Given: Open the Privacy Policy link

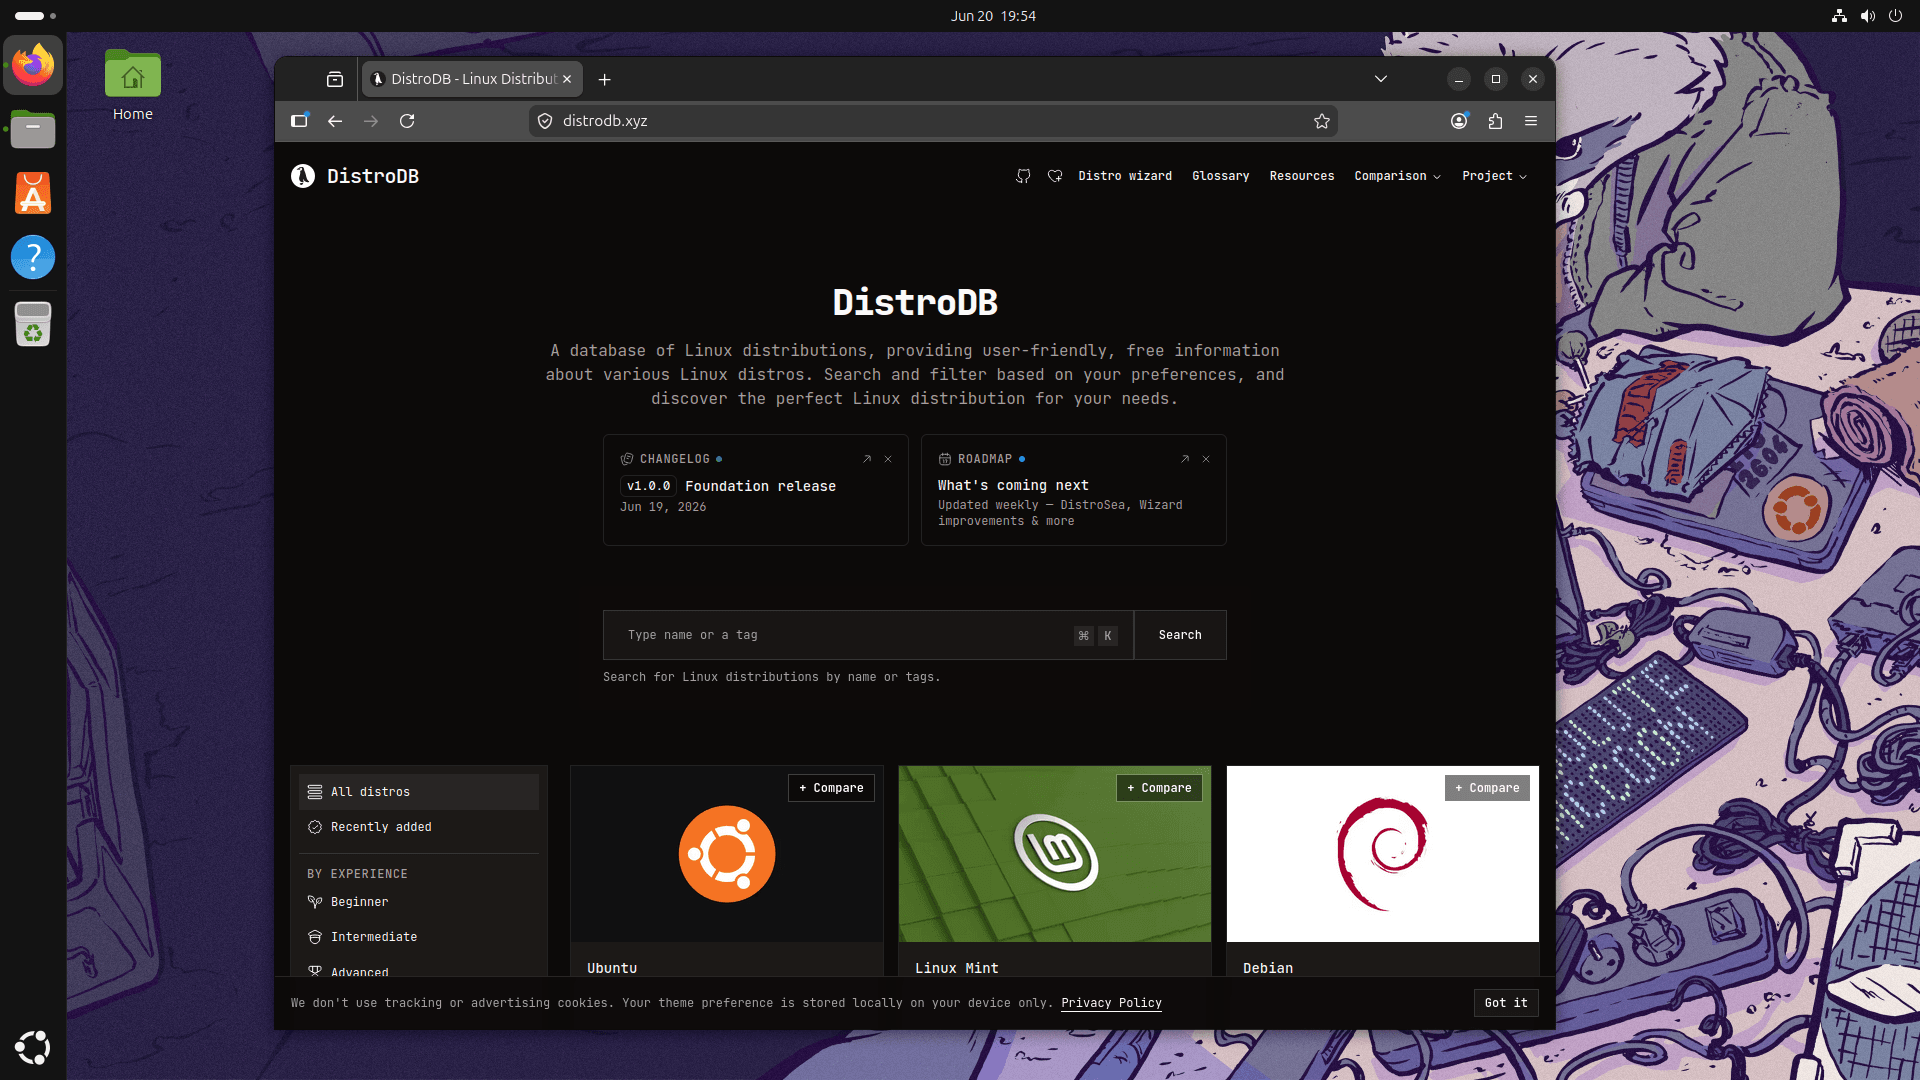Looking at the screenshot, I should pyautogui.click(x=1111, y=1003).
